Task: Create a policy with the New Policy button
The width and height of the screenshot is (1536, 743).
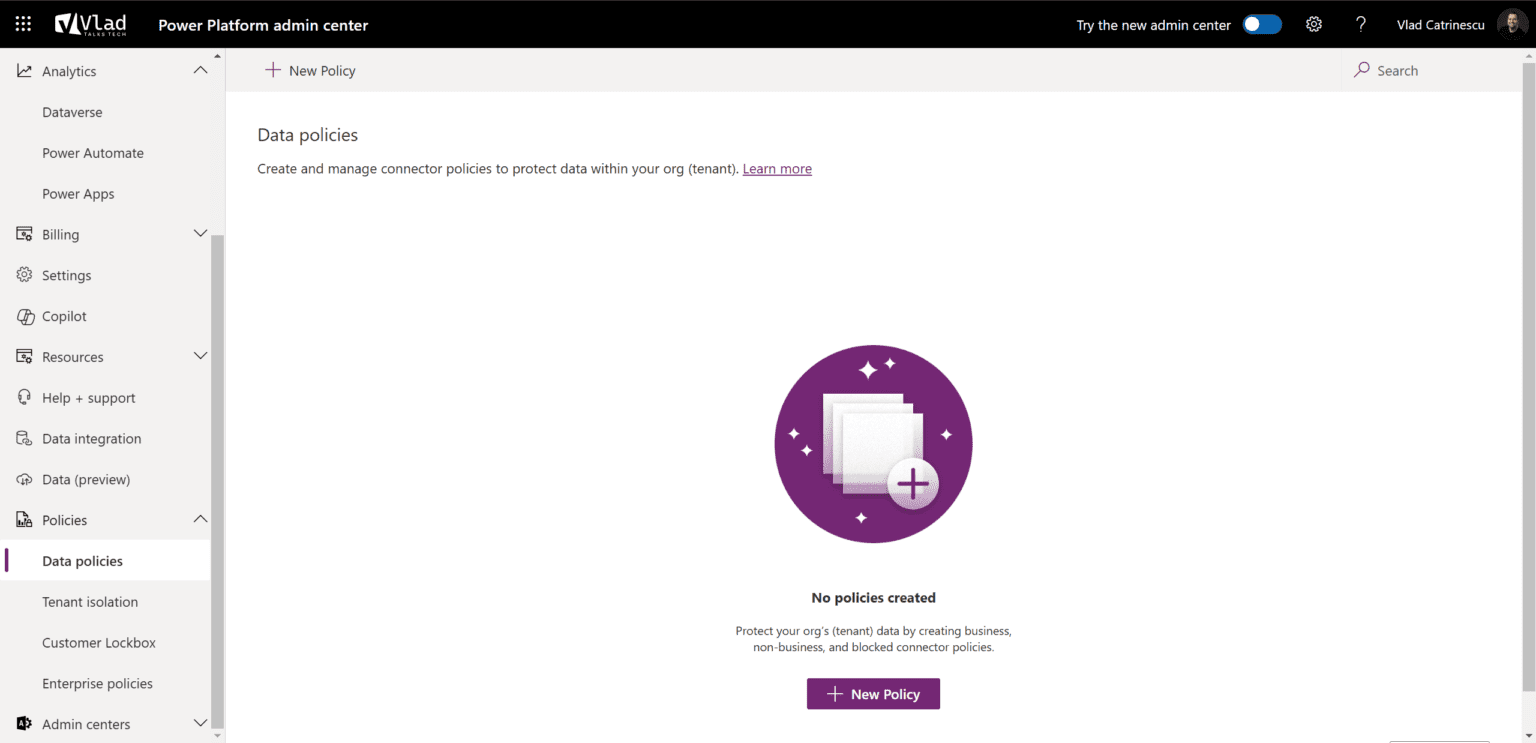Action: pos(872,693)
